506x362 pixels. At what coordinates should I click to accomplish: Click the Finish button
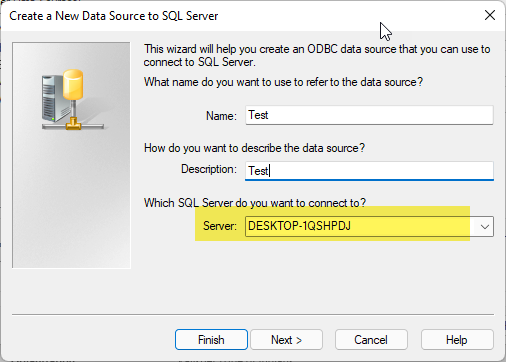[211, 340]
